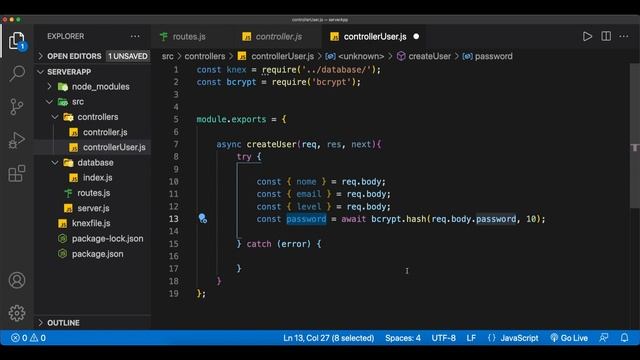Open the Explorer view in activity bar

pyautogui.click(x=17, y=41)
